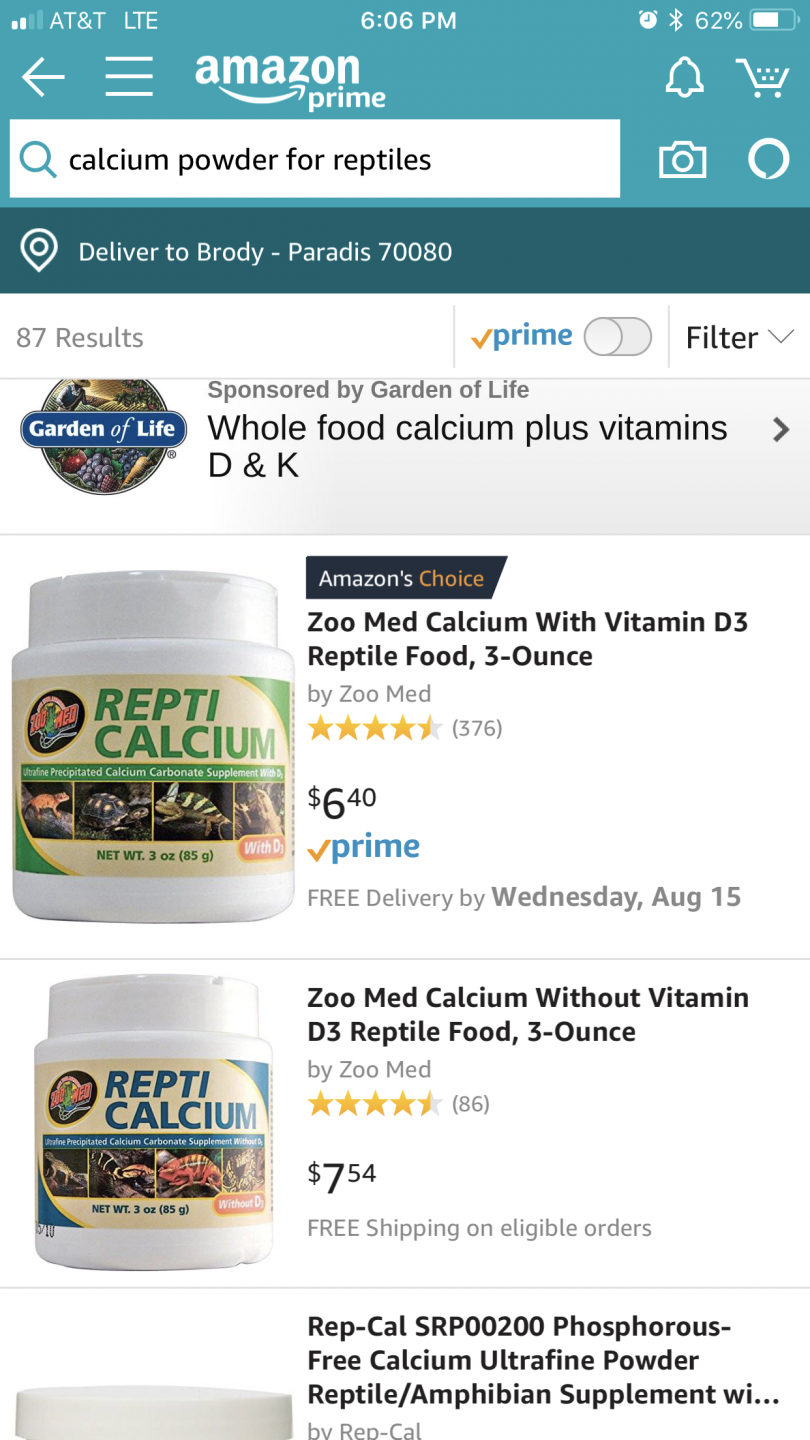Open Rep-Cal Phosphorous-Free Calcium listing
Viewport: 810px width, 1440px height.
pos(540,1360)
